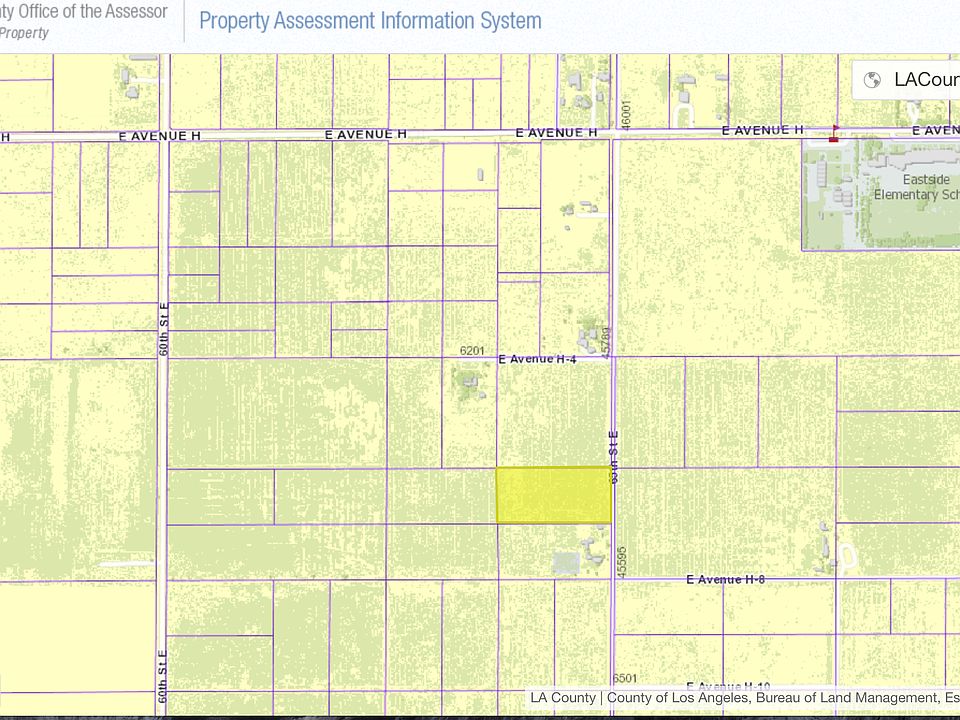Screen dimensions: 960x720
Task: Click the E Avenue H-8 street label
Action: (x=725, y=579)
